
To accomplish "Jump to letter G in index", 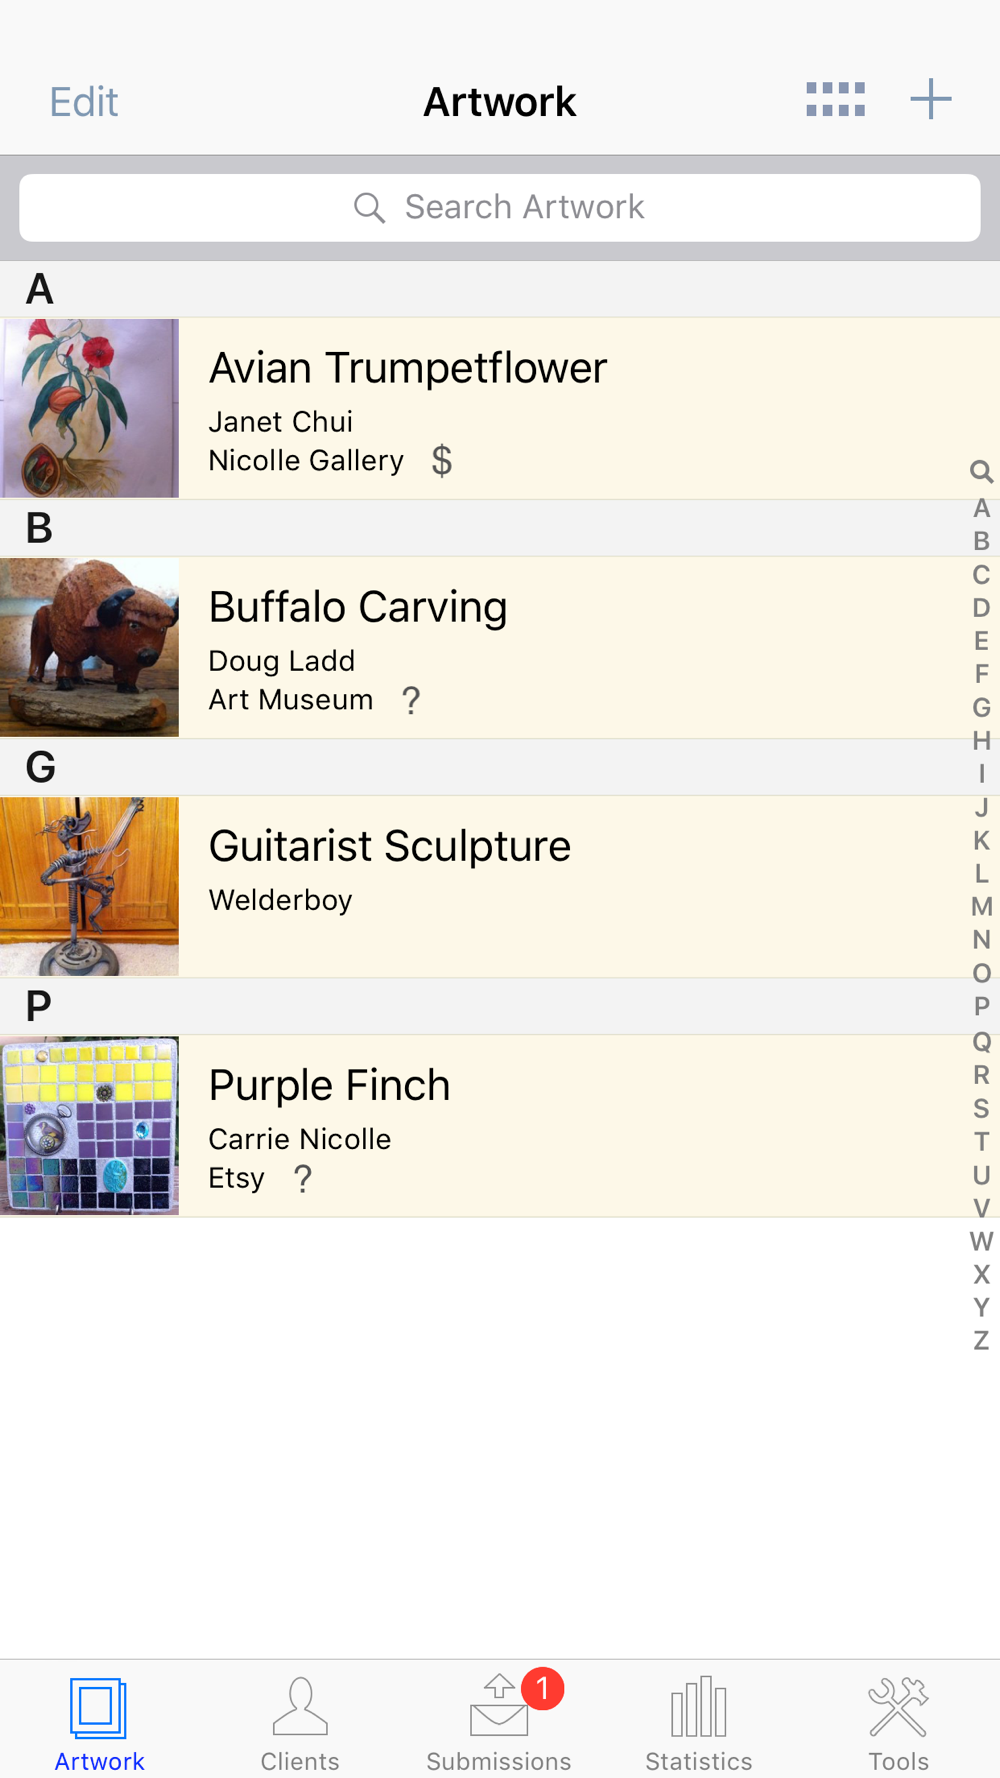I will (981, 707).
